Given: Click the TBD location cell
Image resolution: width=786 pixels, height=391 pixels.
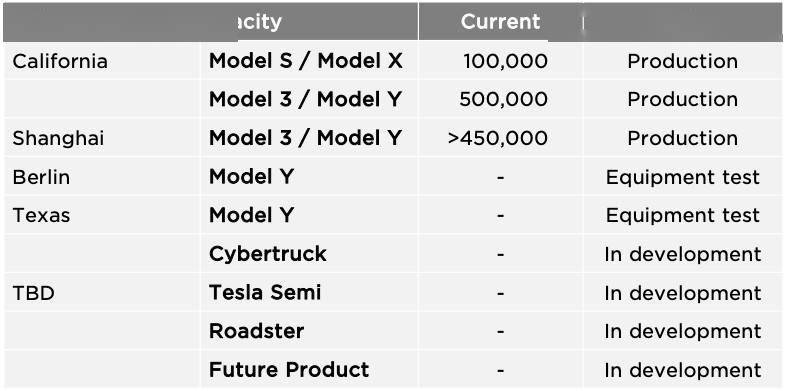Looking at the screenshot, I should click(x=33, y=293).
